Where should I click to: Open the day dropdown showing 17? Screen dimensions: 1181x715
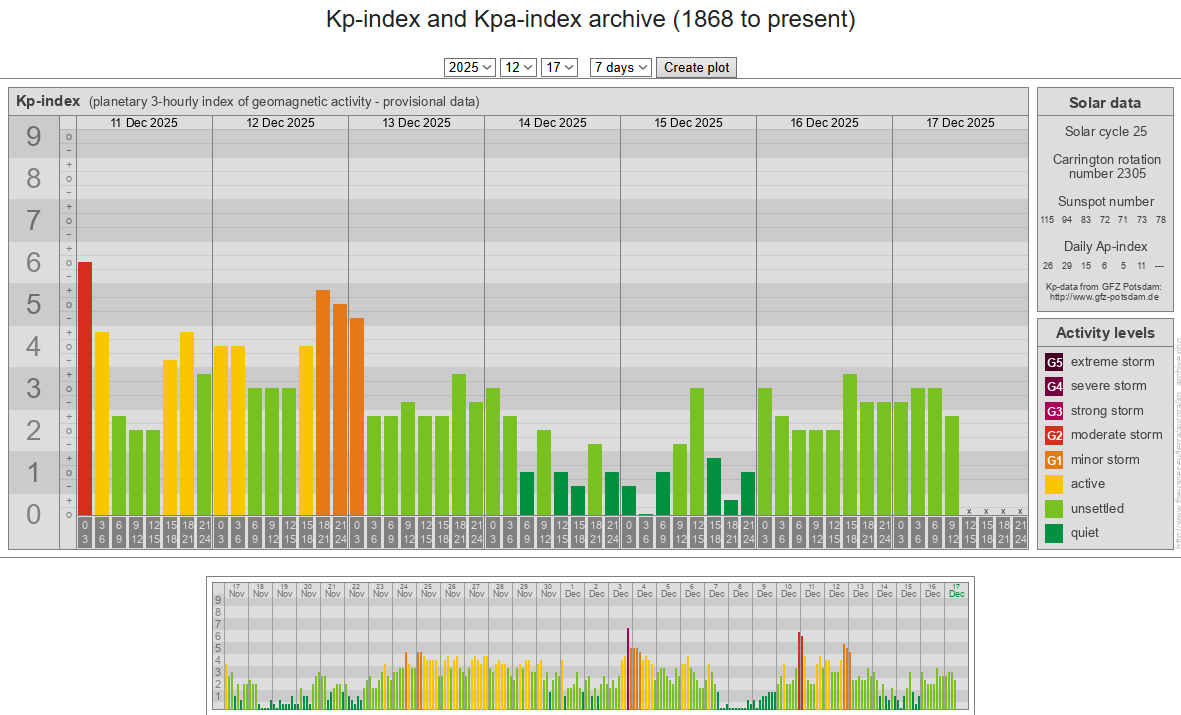click(559, 67)
